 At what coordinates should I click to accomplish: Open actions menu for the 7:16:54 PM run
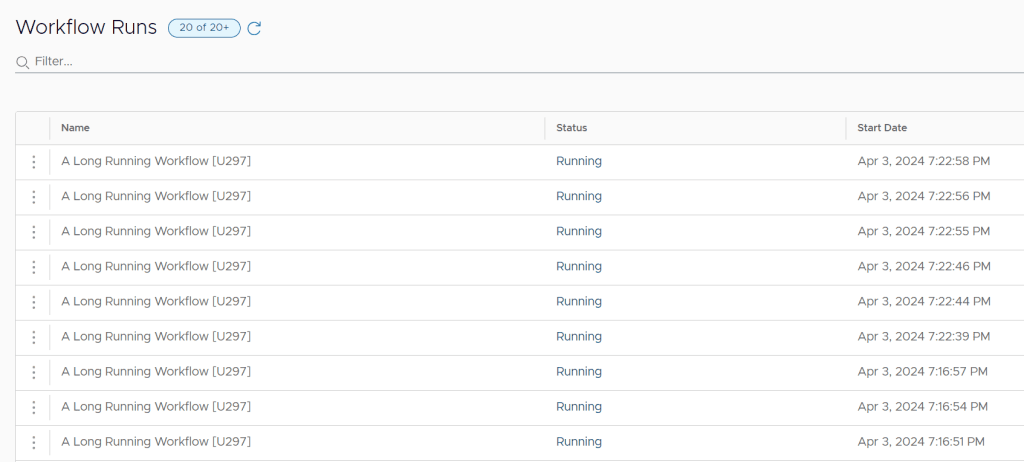pyautogui.click(x=33, y=407)
